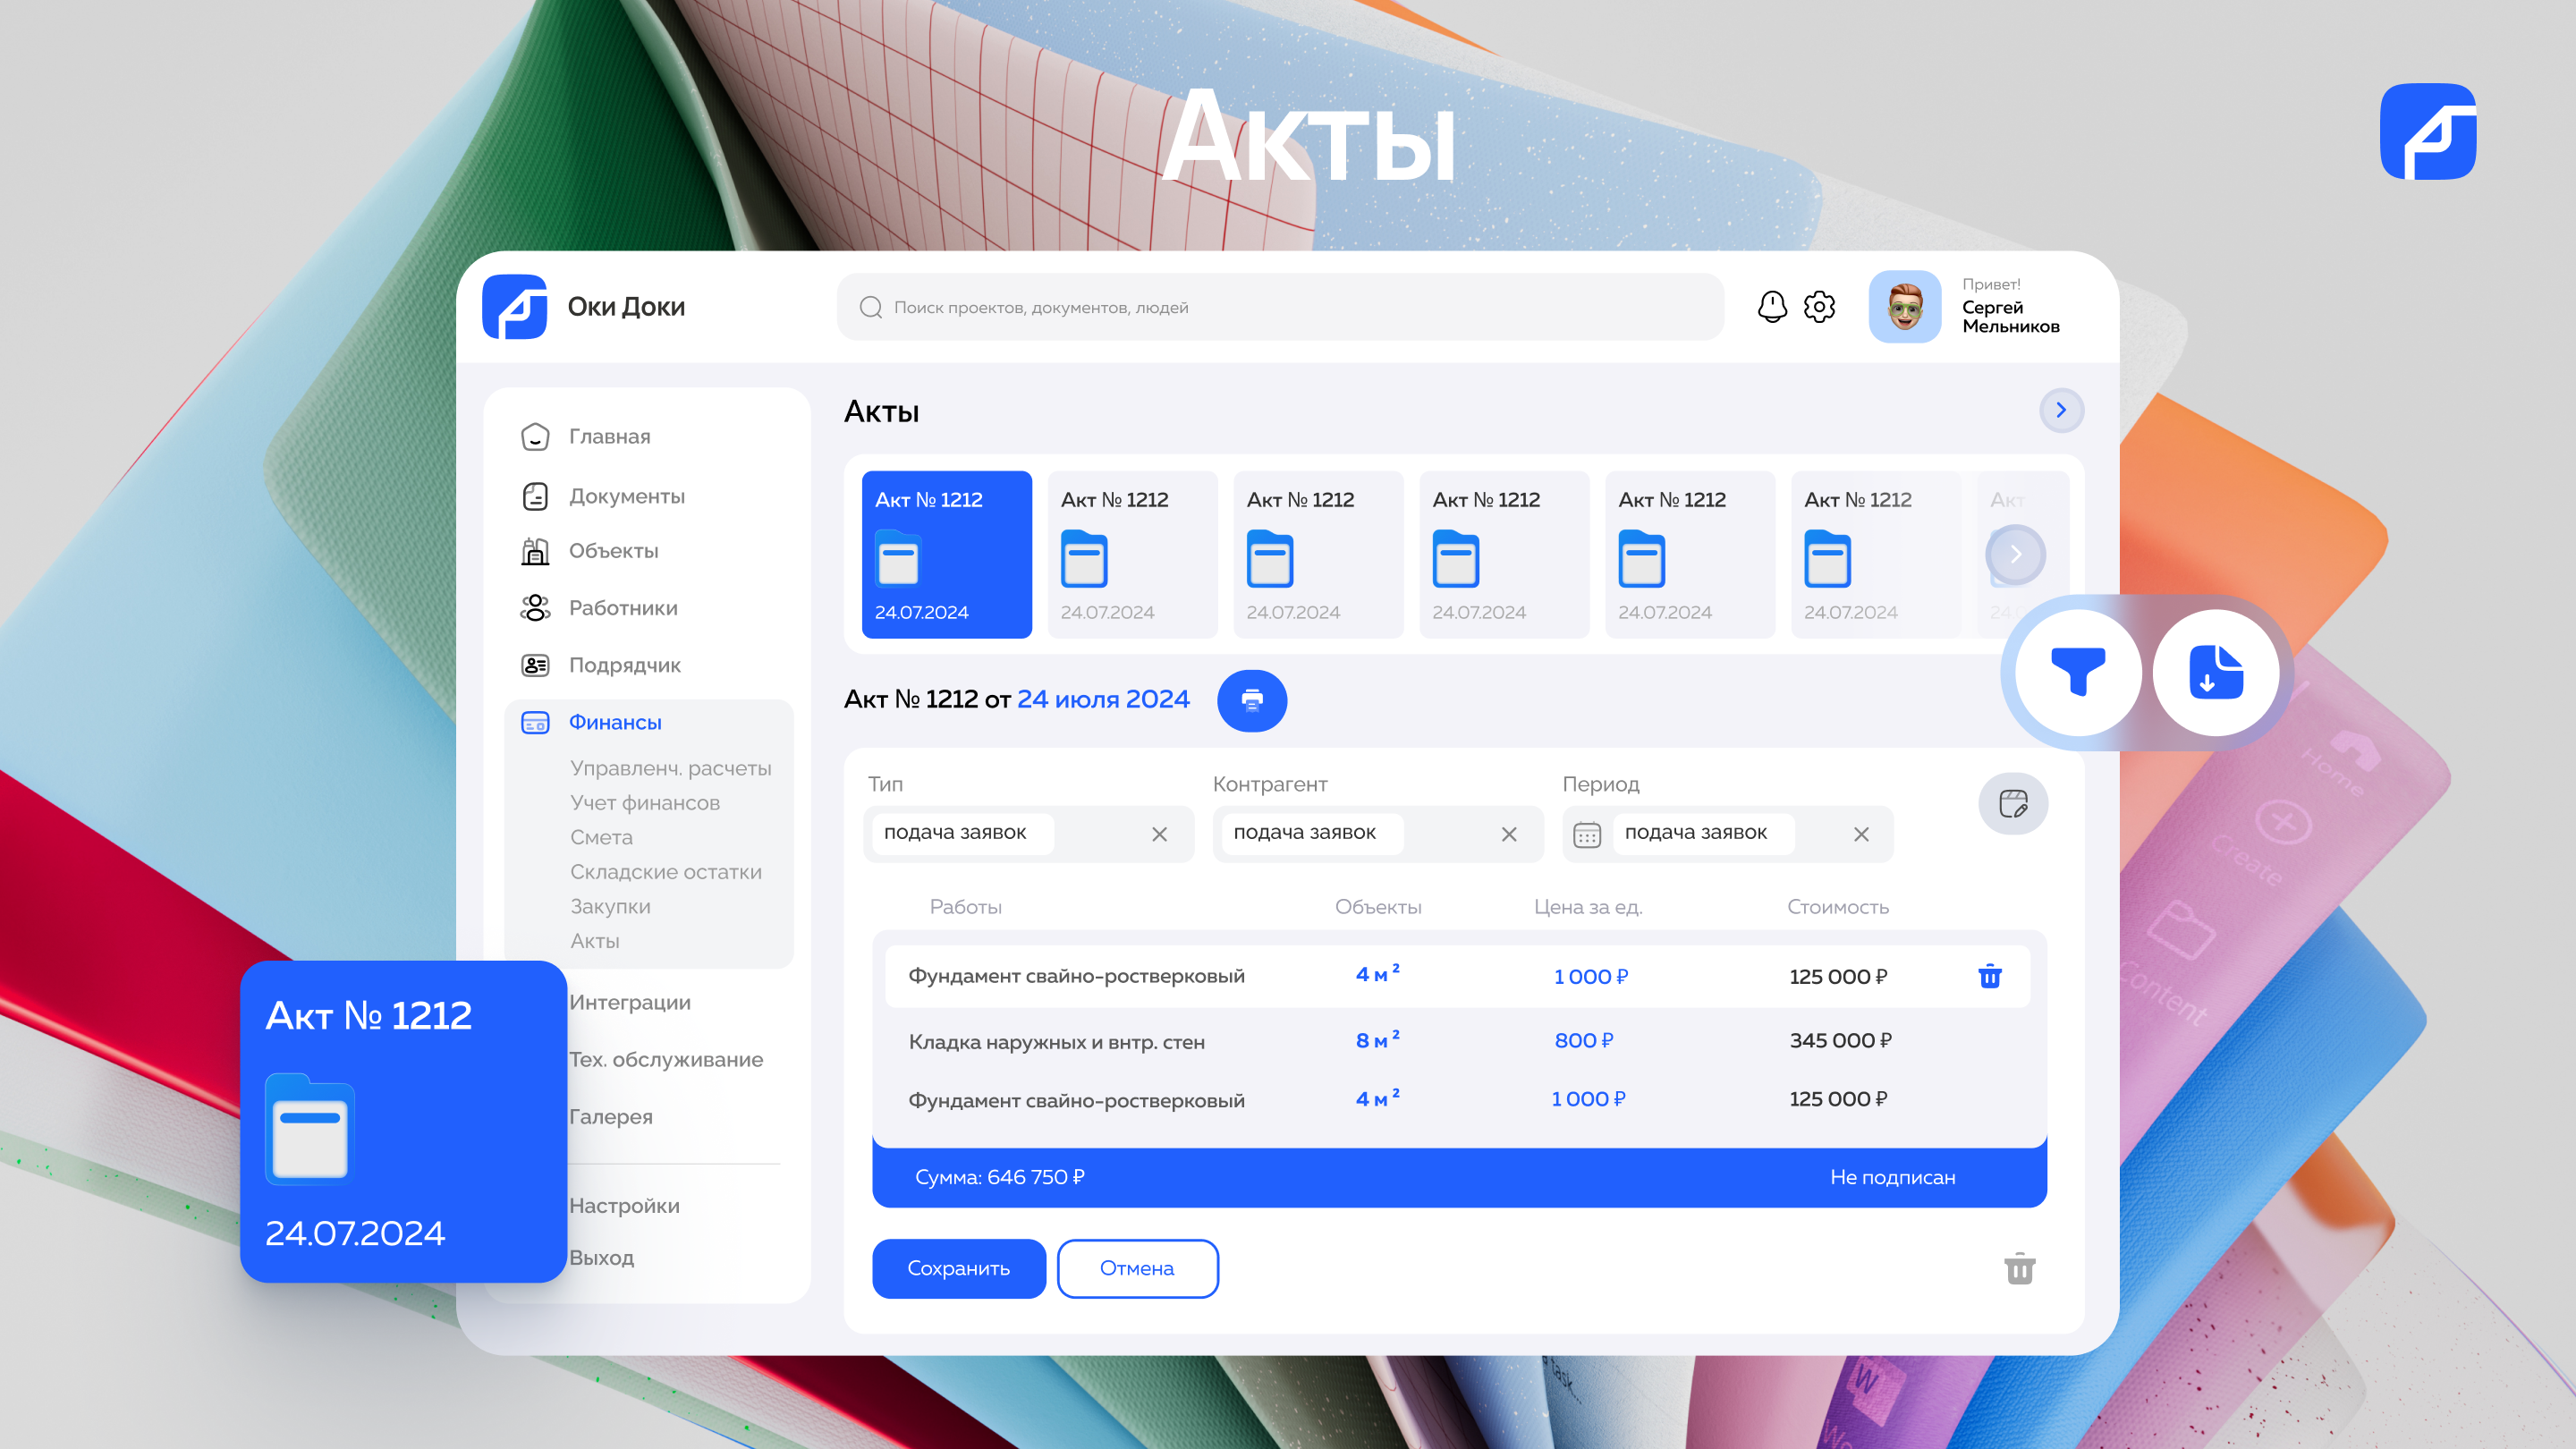Clear the Период field with its X
This screenshot has height=1449, width=2576.
coord(1861,834)
